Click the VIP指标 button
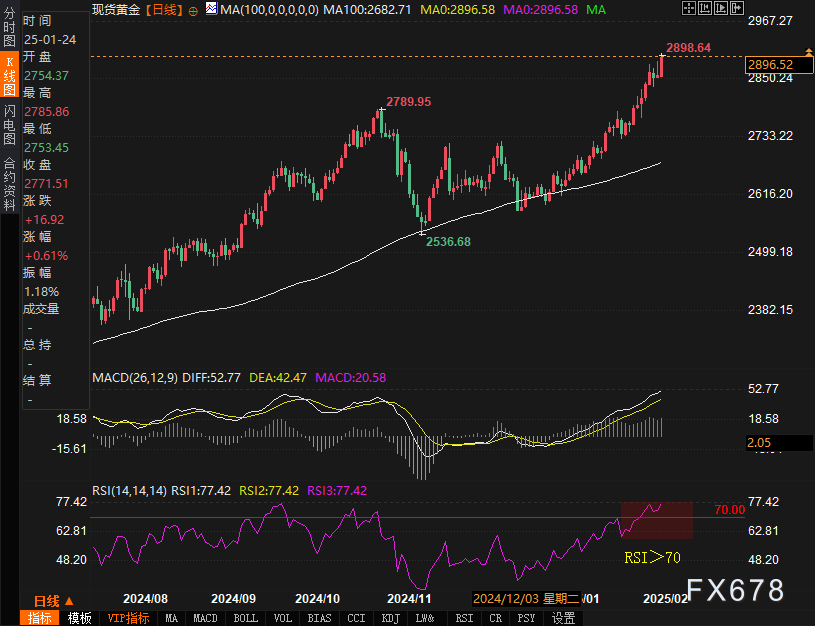Screen dimensions: 815x626 coord(127,618)
